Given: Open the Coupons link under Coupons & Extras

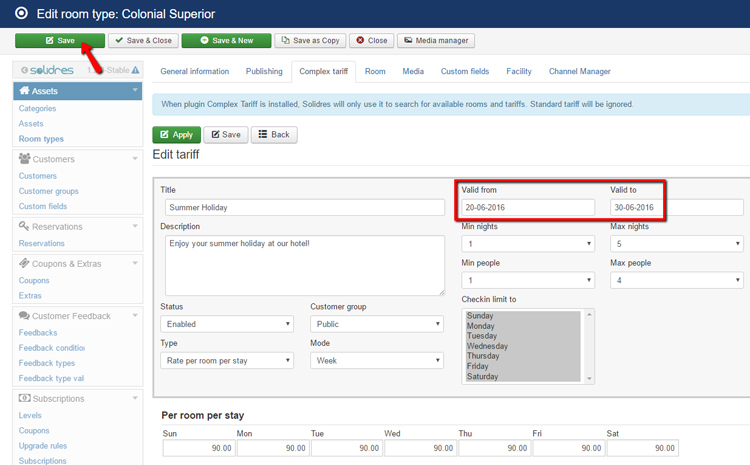Looking at the screenshot, I should pyautogui.click(x=34, y=280).
